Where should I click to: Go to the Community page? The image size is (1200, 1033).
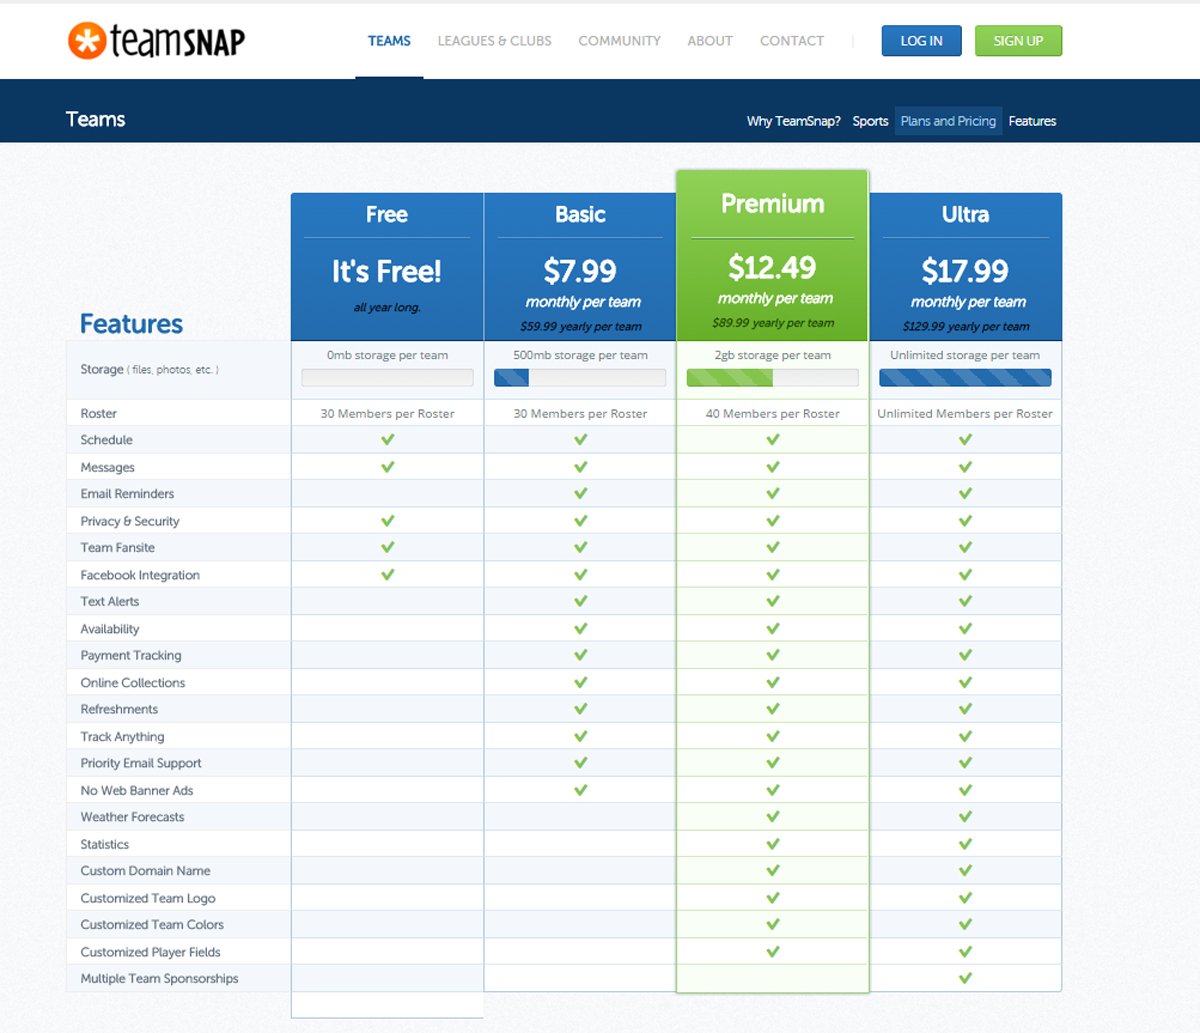619,41
